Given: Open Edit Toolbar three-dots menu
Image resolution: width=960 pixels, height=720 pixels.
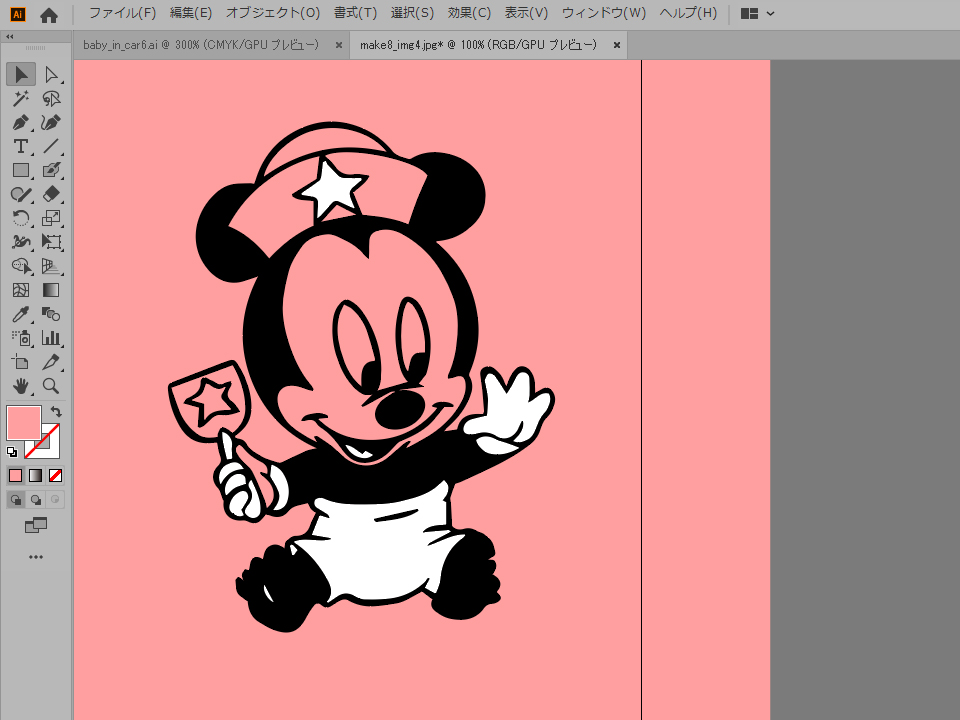Looking at the screenshot, I should click(x=36, y=556).
